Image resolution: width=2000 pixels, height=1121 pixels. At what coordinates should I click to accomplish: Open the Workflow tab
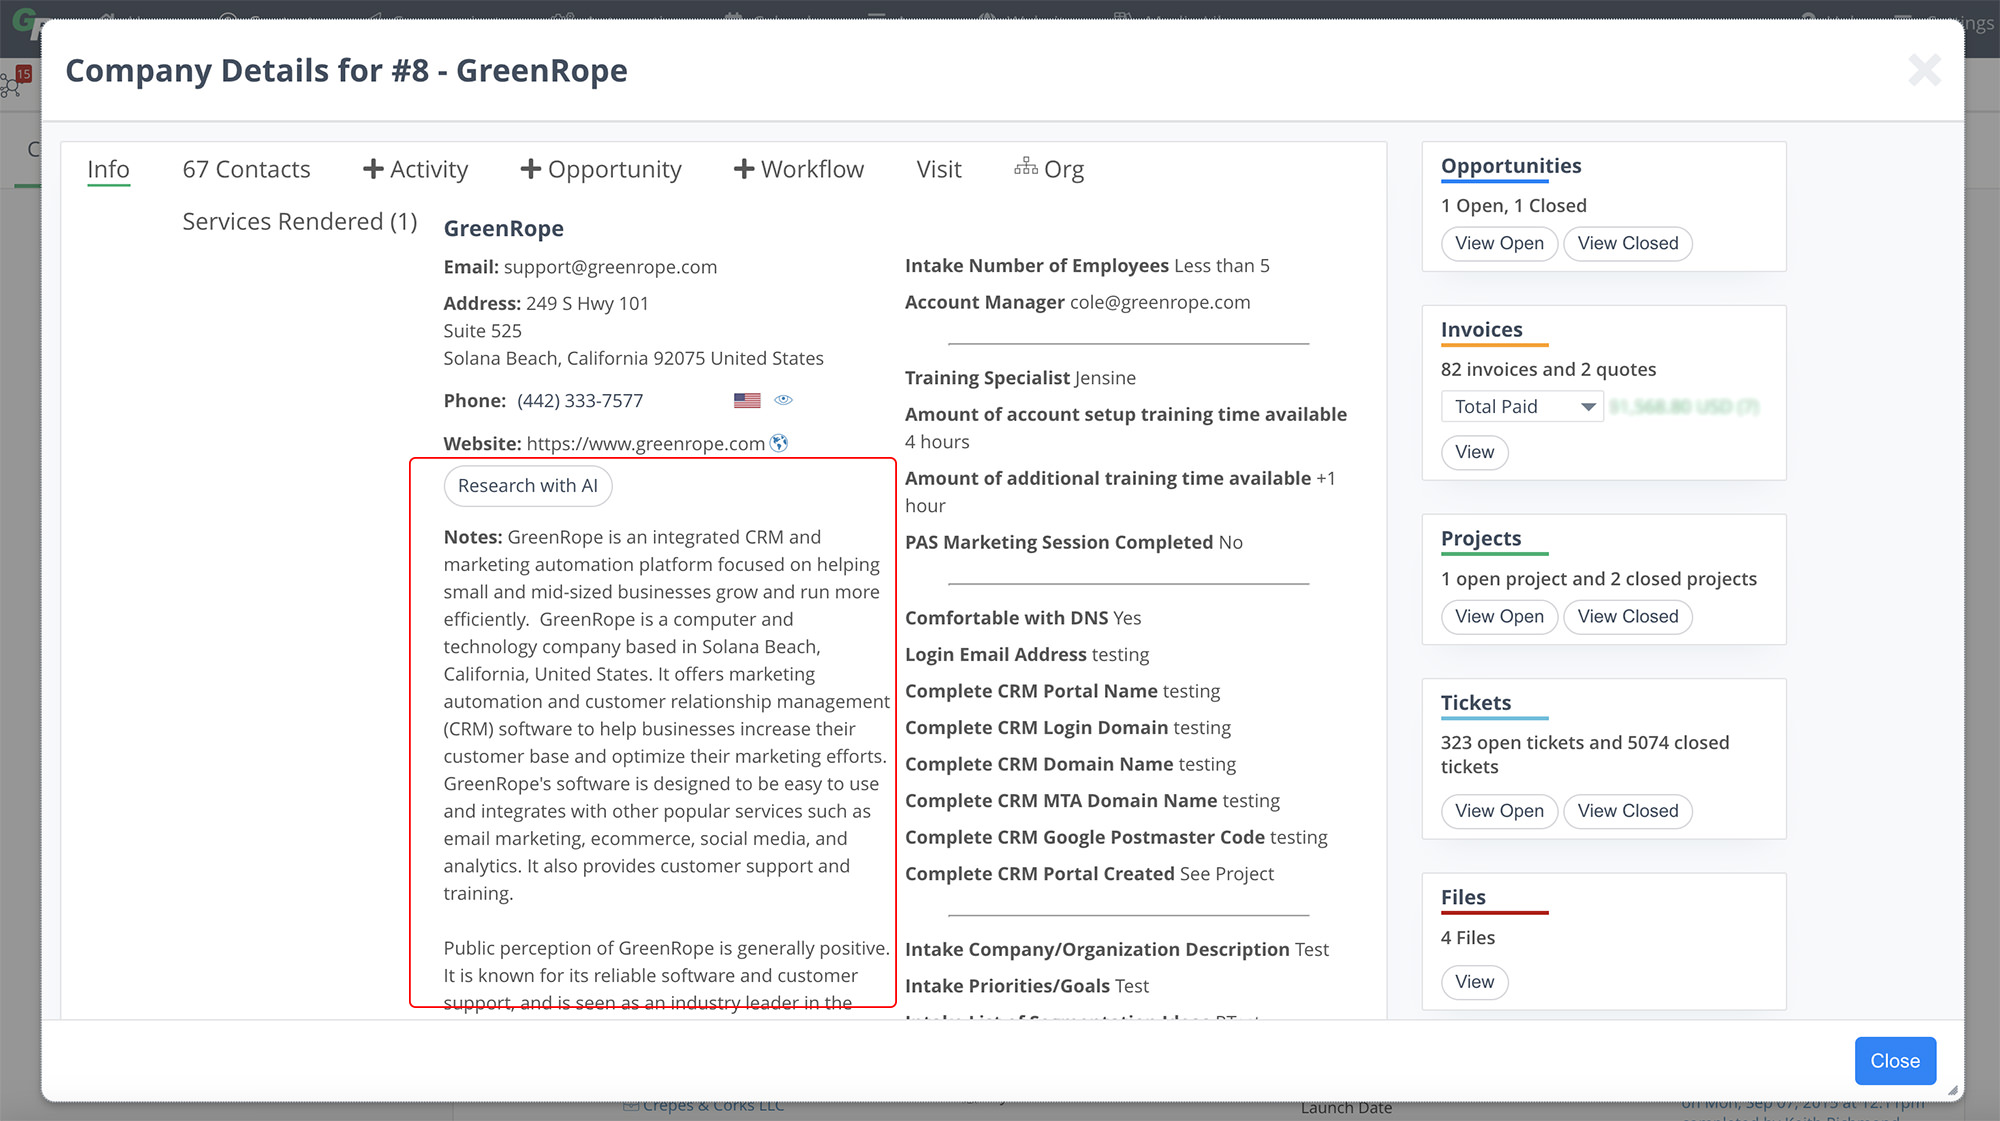[812, 169]
